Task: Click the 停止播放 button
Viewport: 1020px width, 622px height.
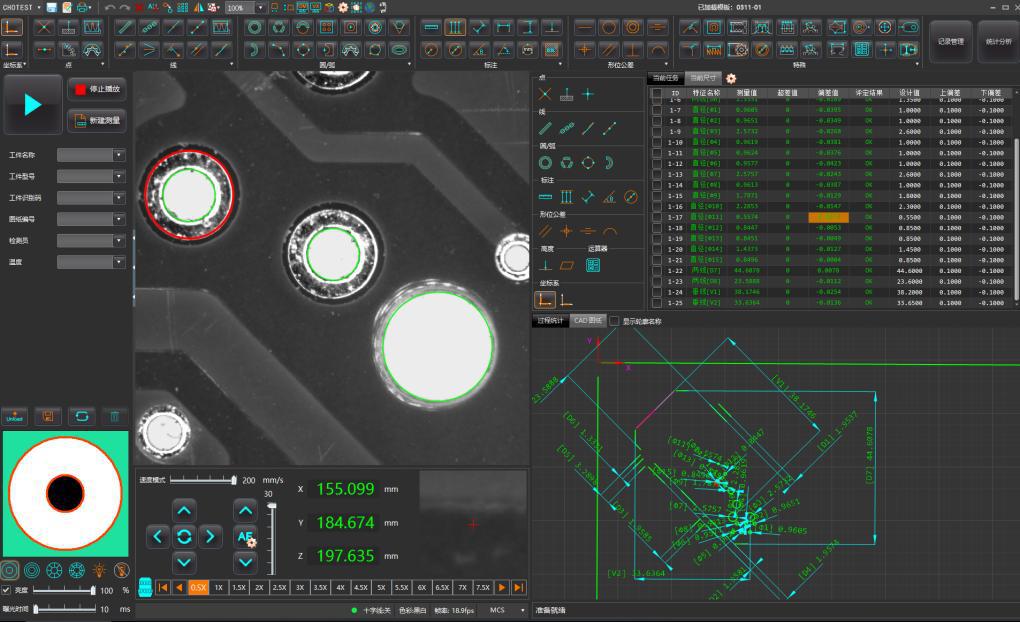Action: click(96, 89)
